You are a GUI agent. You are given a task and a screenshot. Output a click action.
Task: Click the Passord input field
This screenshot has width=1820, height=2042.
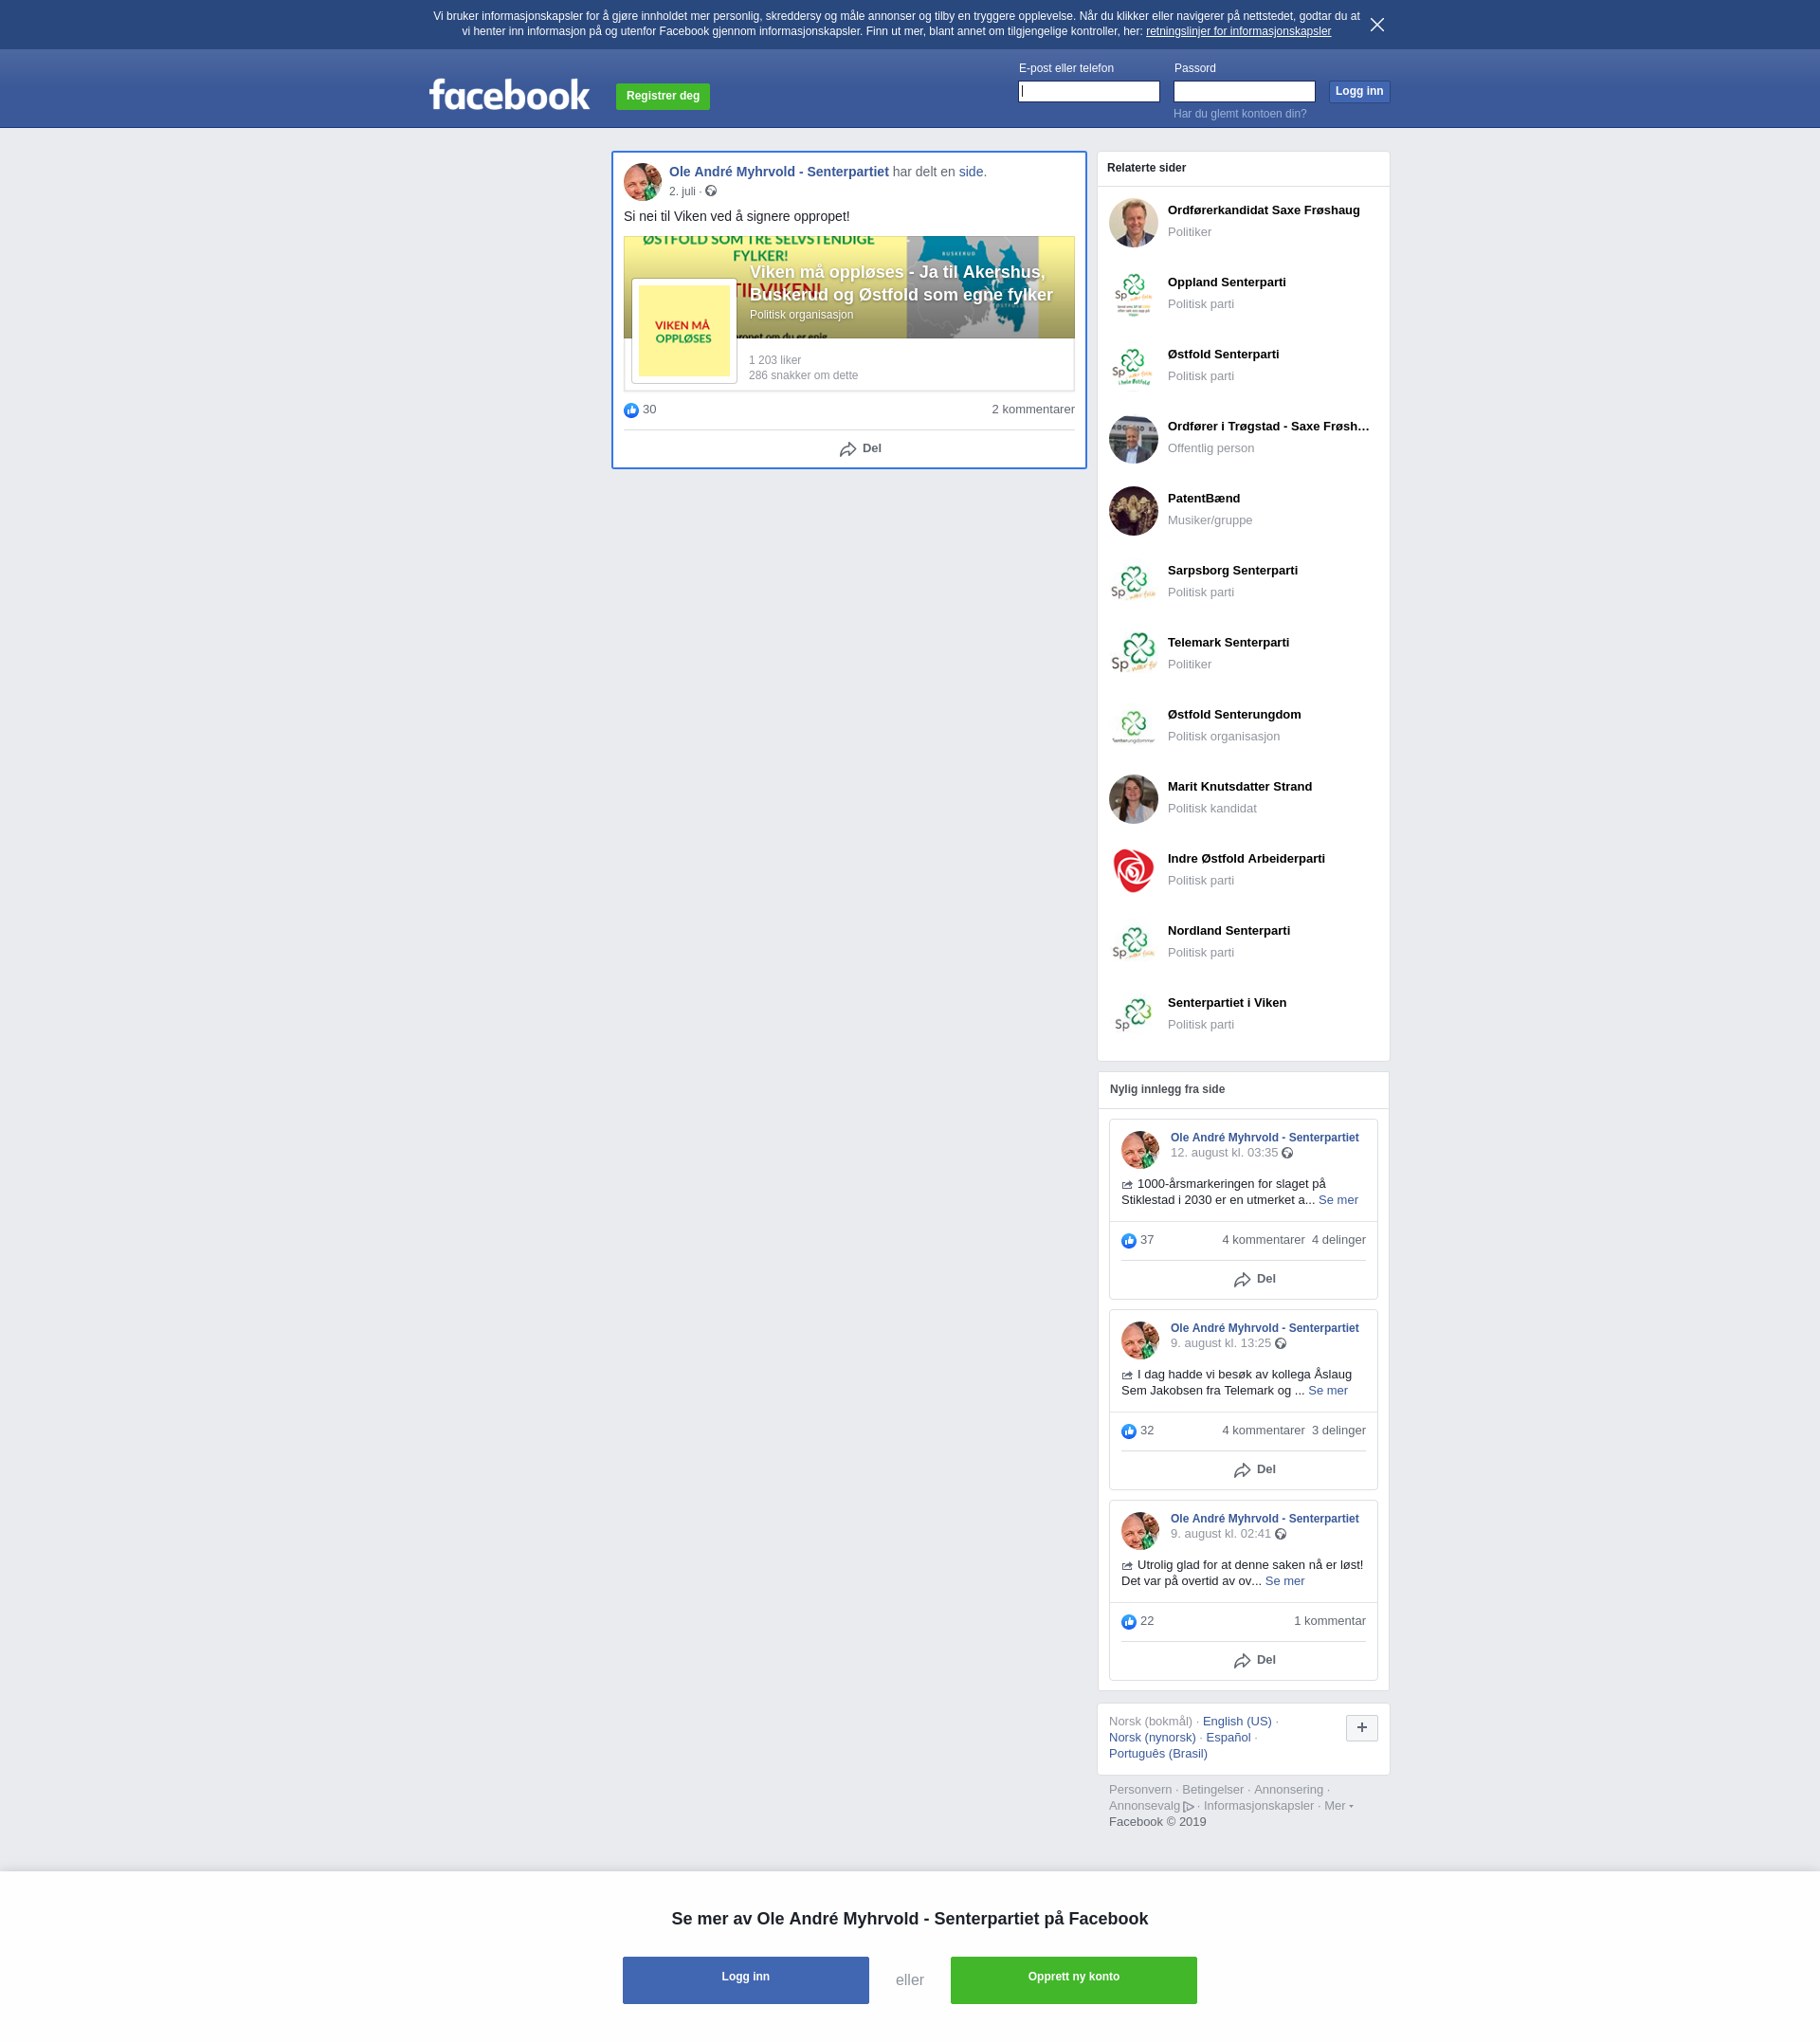[x=1243, y=92]
